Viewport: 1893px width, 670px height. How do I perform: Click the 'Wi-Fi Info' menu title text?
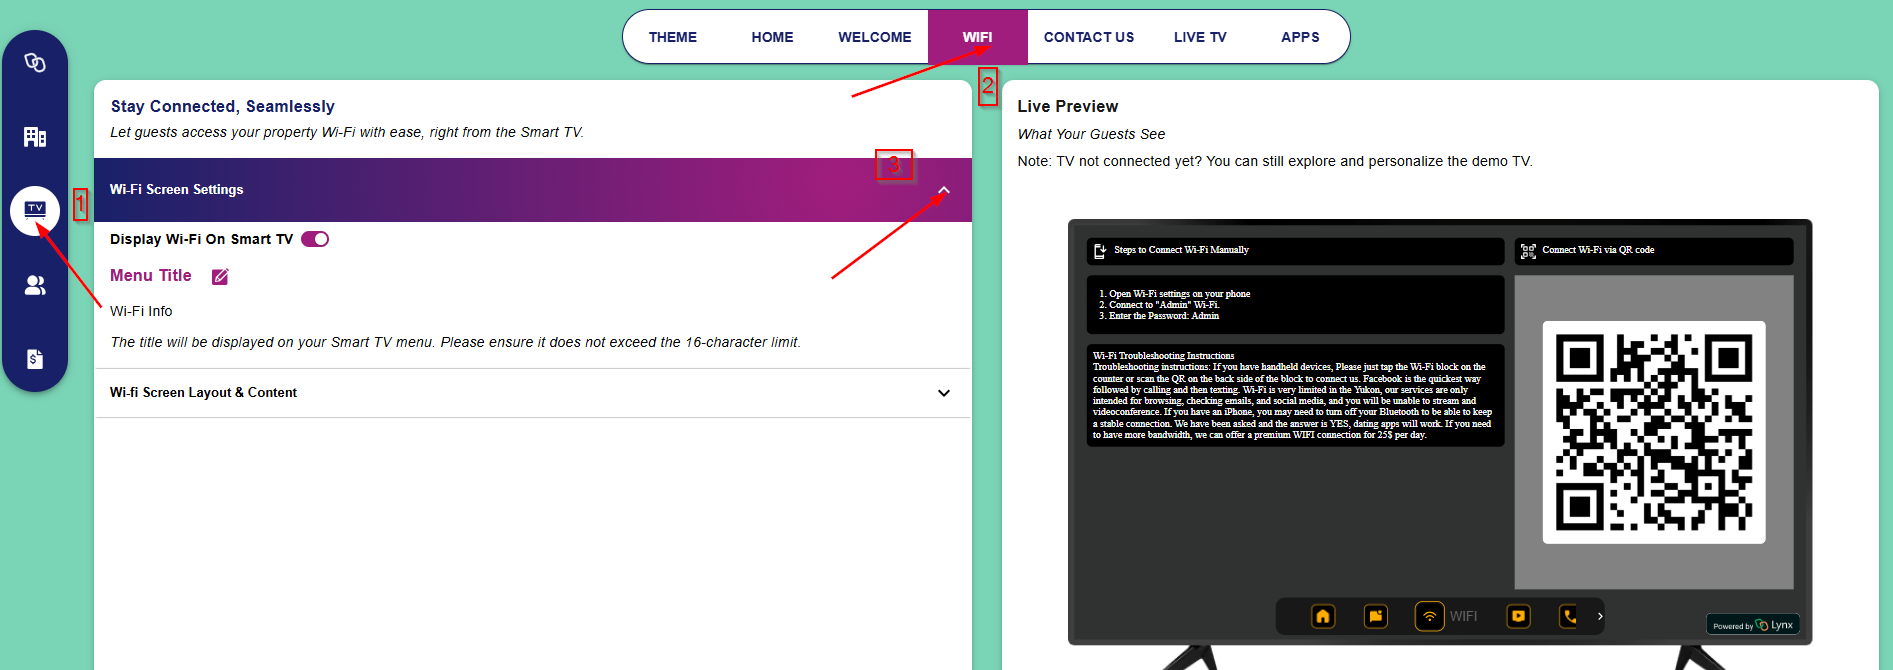click(x=141, y=311)
